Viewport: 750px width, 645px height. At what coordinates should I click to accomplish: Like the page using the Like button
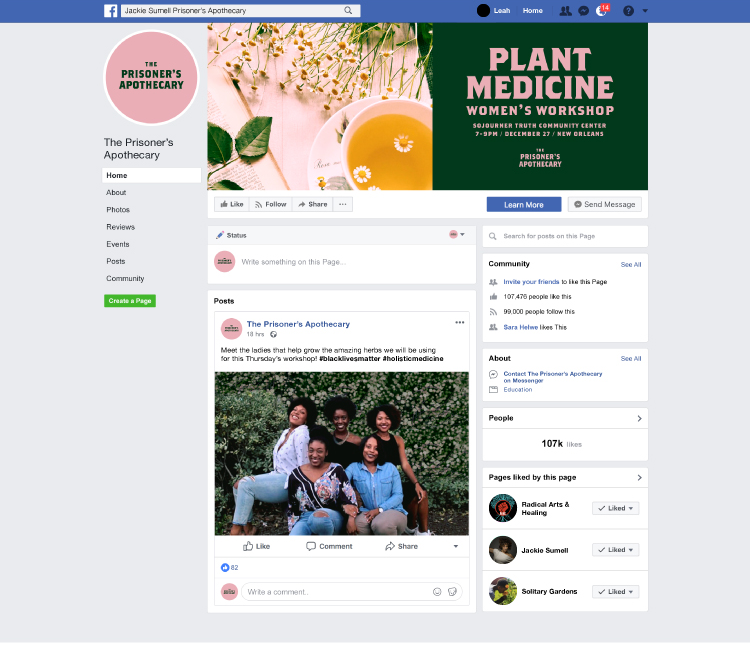[232, 204]
